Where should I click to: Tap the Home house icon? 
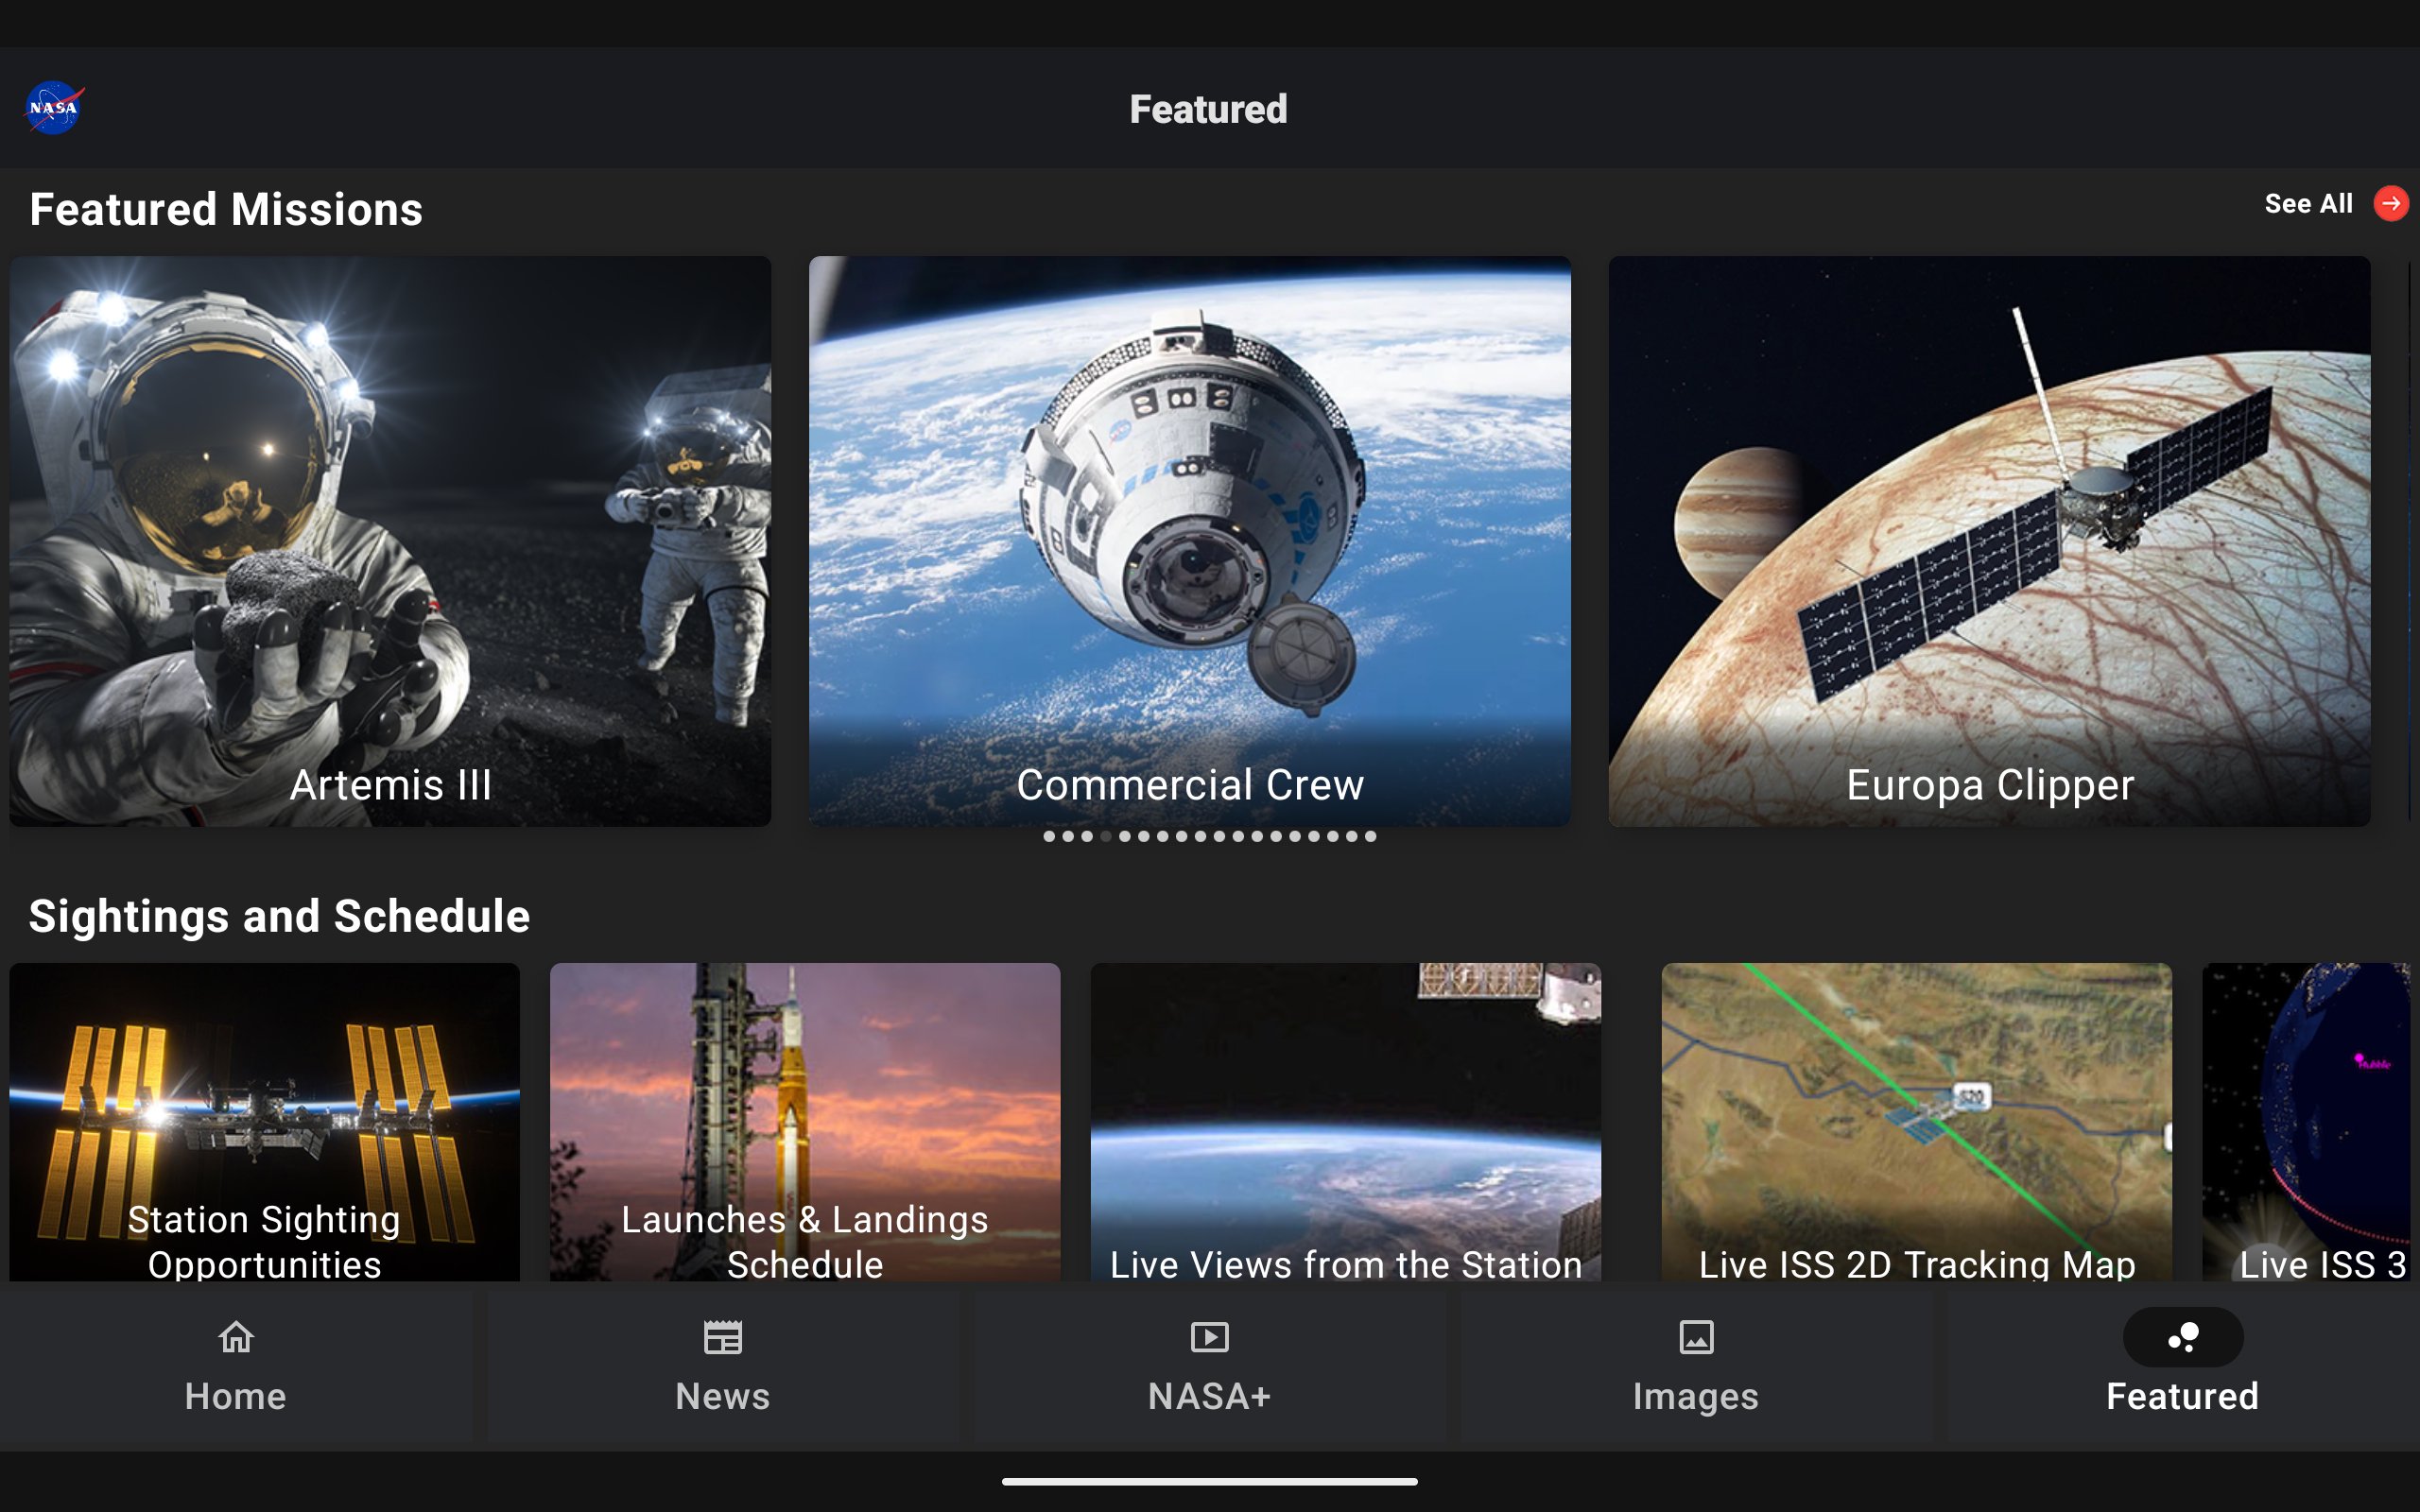tap(236, 1337)
